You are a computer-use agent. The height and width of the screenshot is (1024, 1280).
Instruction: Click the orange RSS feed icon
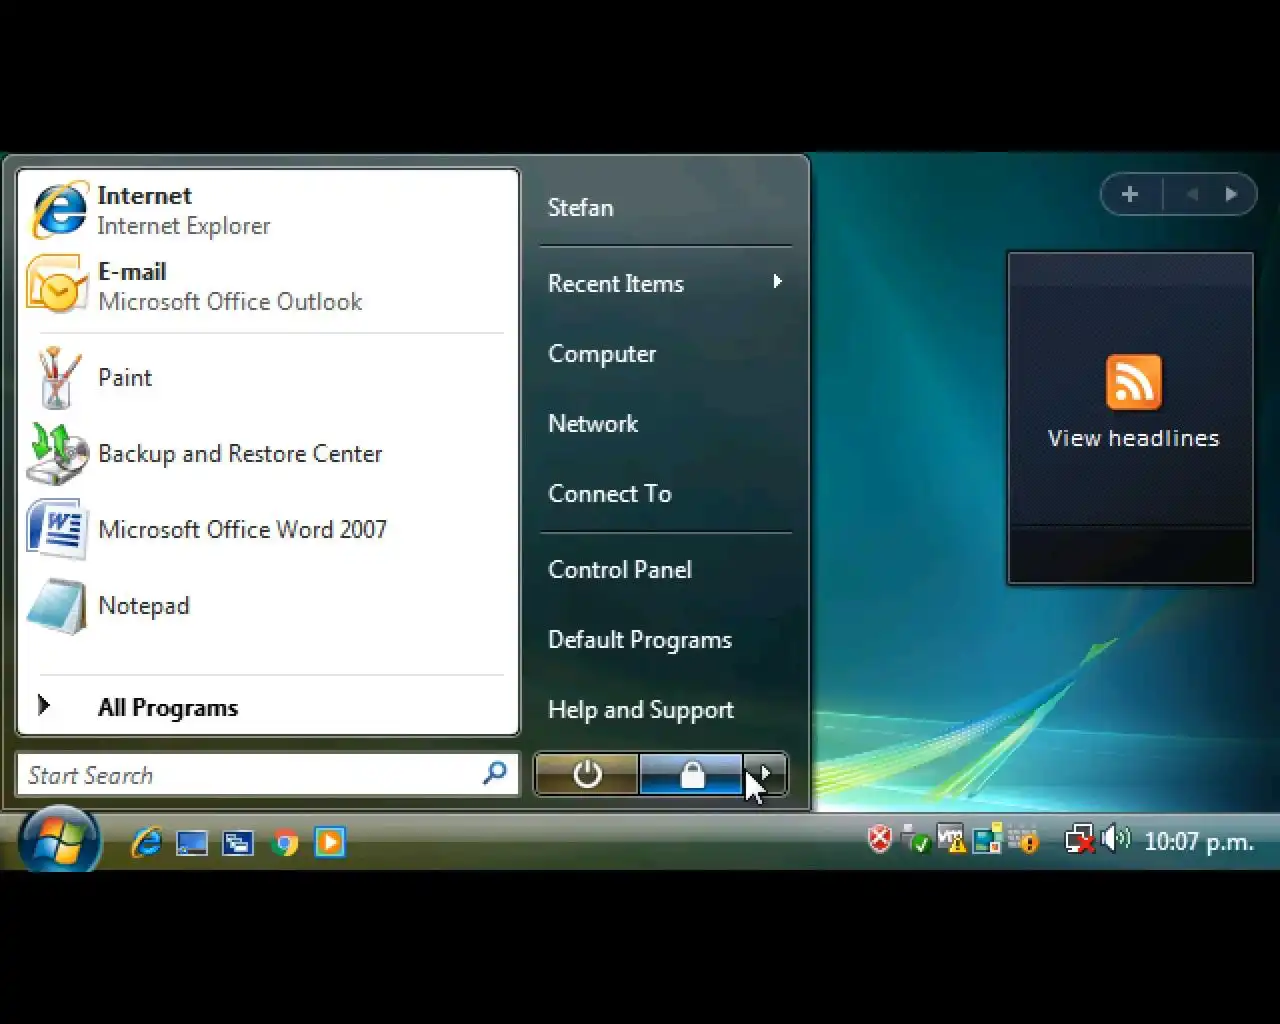coord(1133,382)
